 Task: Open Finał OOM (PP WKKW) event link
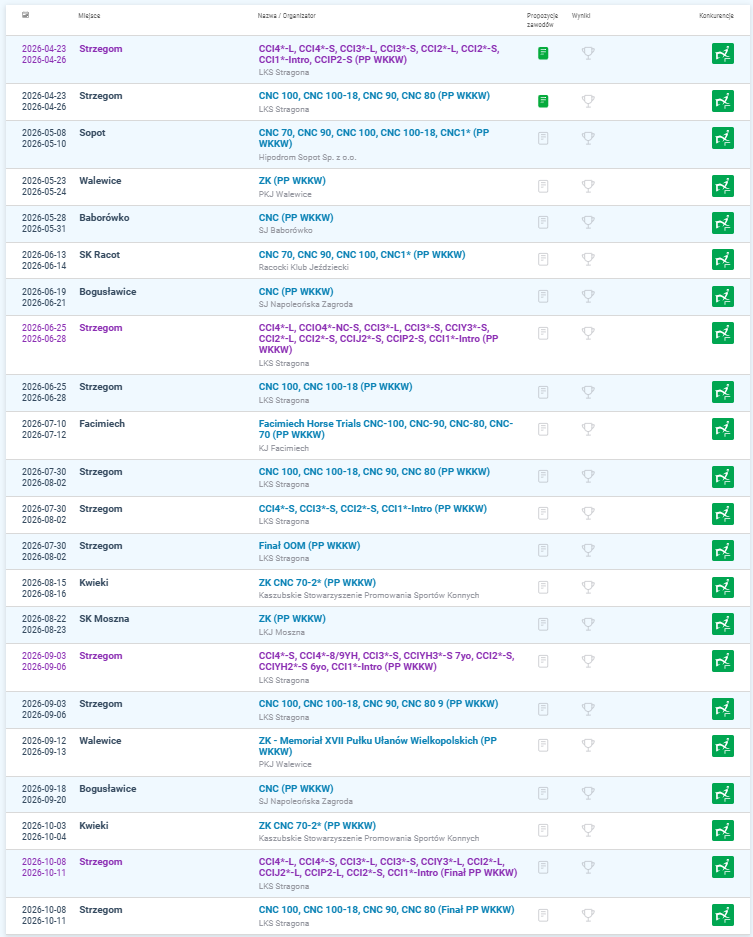(309, 546)
